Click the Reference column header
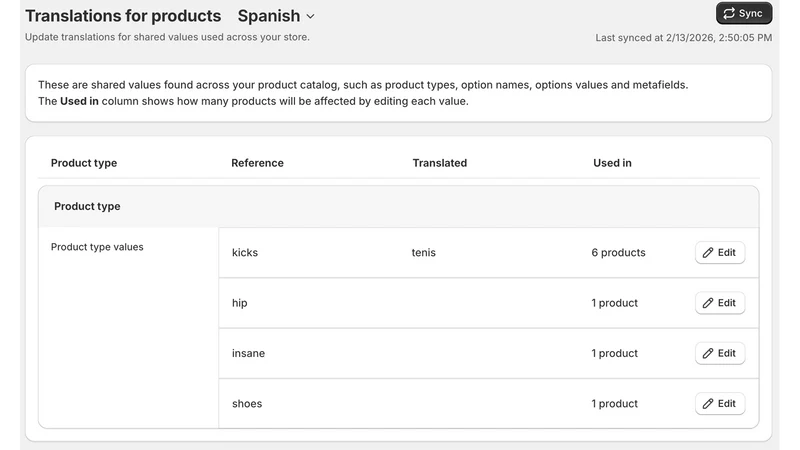The height and width of the screenshot is (450, 800). pyautogui.click(x=257, y=163)
